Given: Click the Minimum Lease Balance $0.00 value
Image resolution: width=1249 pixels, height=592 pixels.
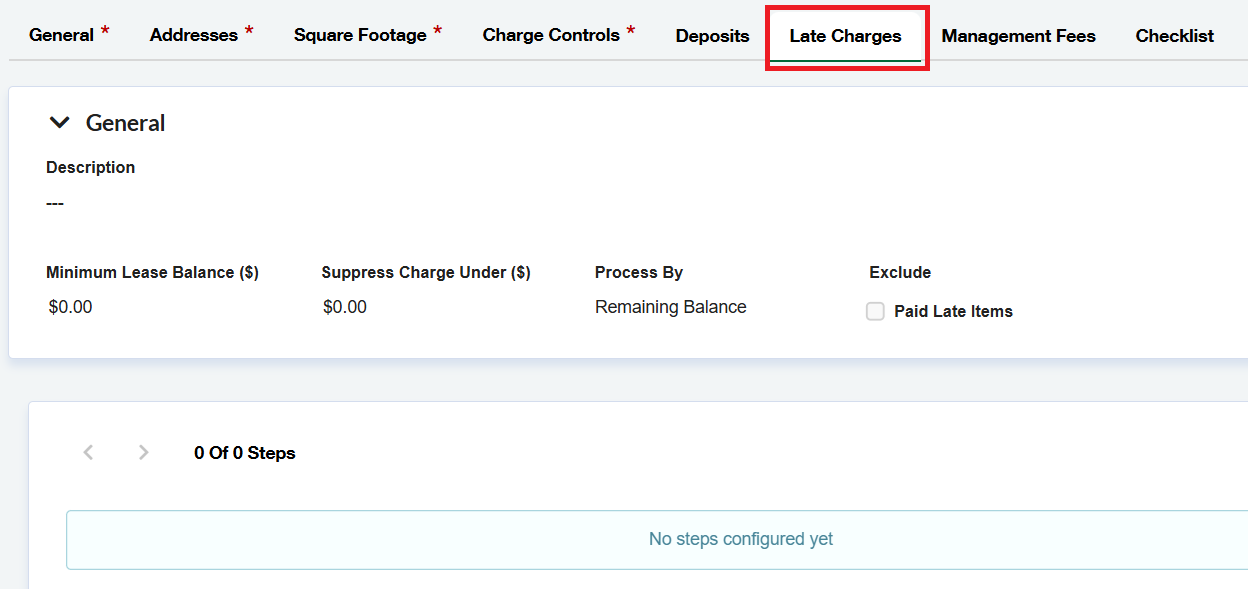Looking at the screenshot, I should pyautogui.click(x=70, y=307).
